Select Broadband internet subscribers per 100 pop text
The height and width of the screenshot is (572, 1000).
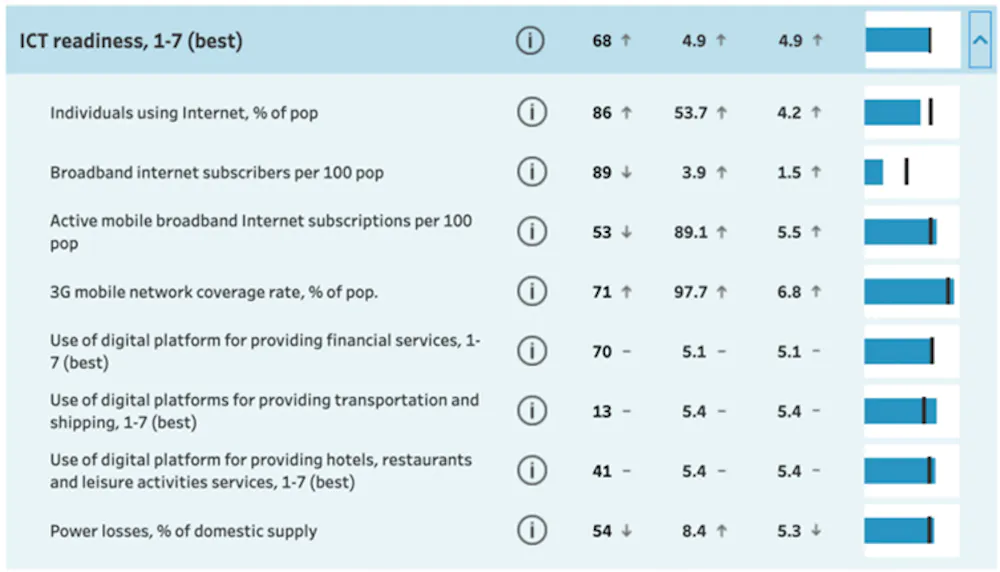click(217, 172)
